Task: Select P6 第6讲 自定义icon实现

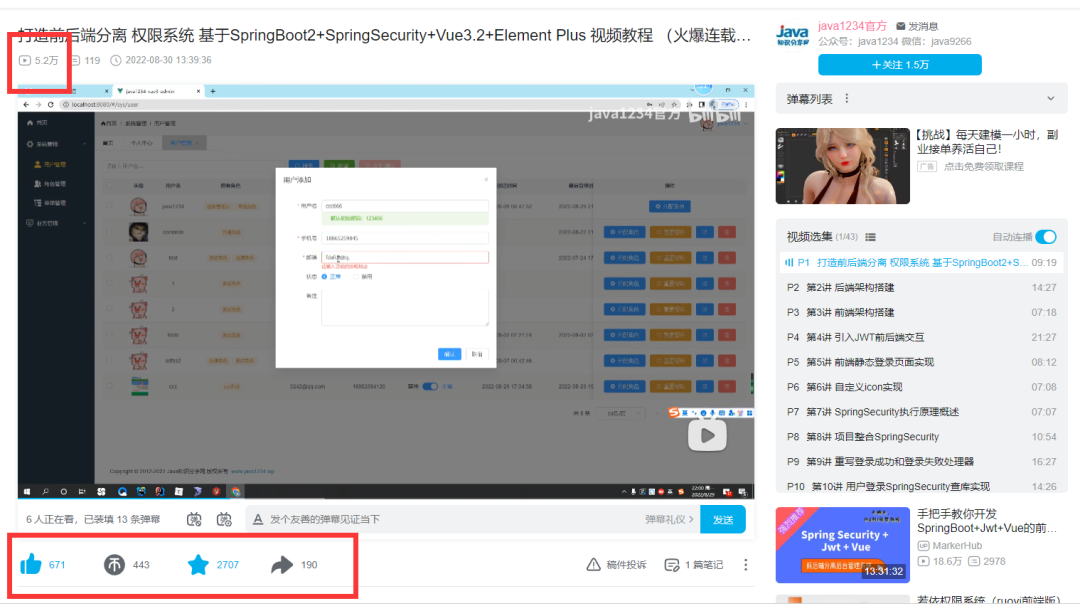Action: point(921,386)
